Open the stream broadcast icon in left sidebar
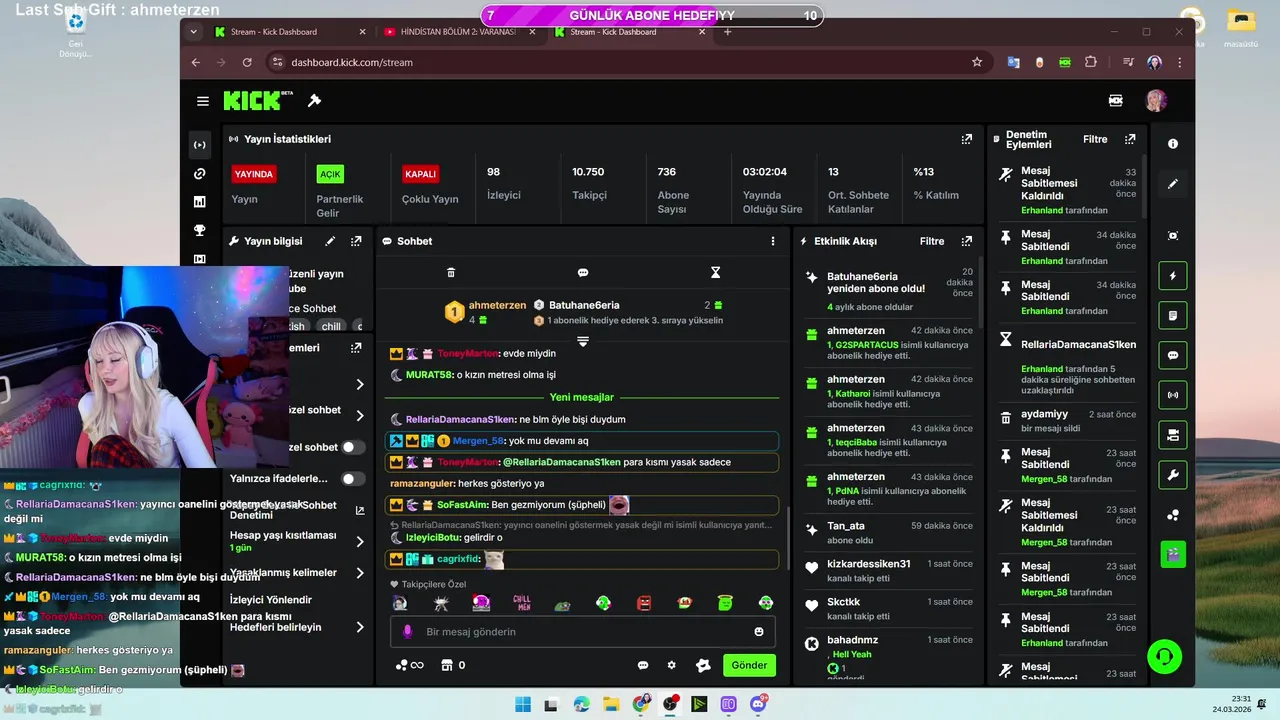 [x=200, y=145]
